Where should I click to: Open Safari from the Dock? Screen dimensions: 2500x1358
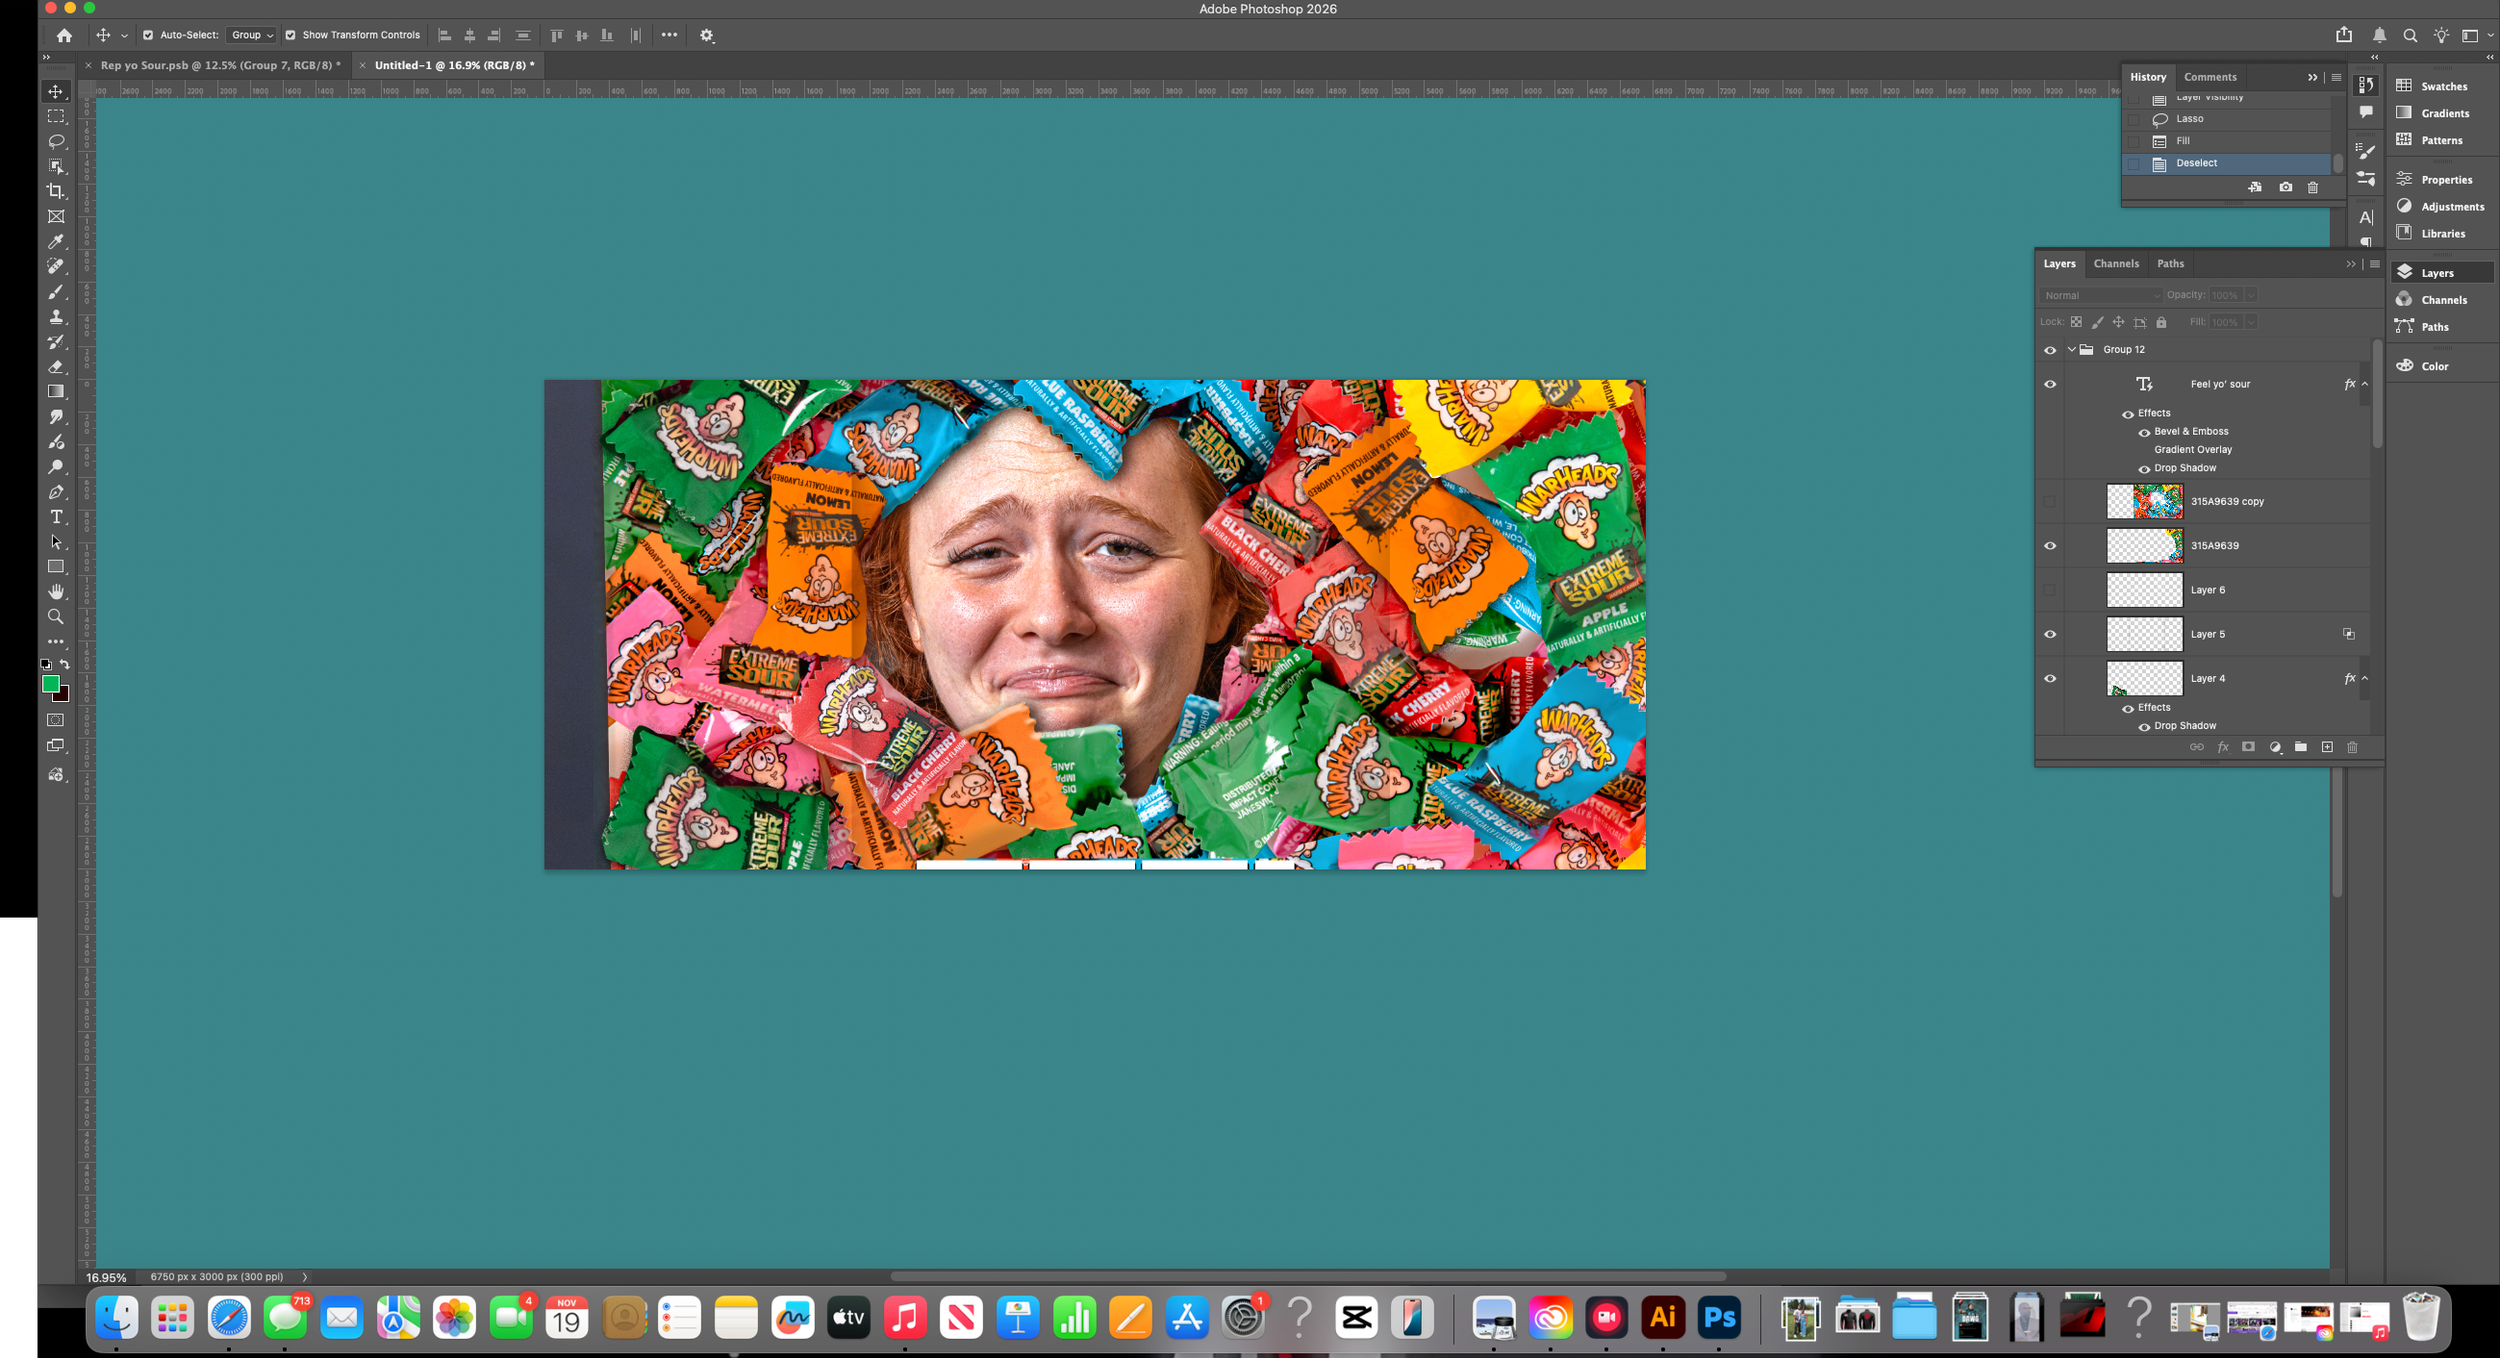coord(229,1318)
